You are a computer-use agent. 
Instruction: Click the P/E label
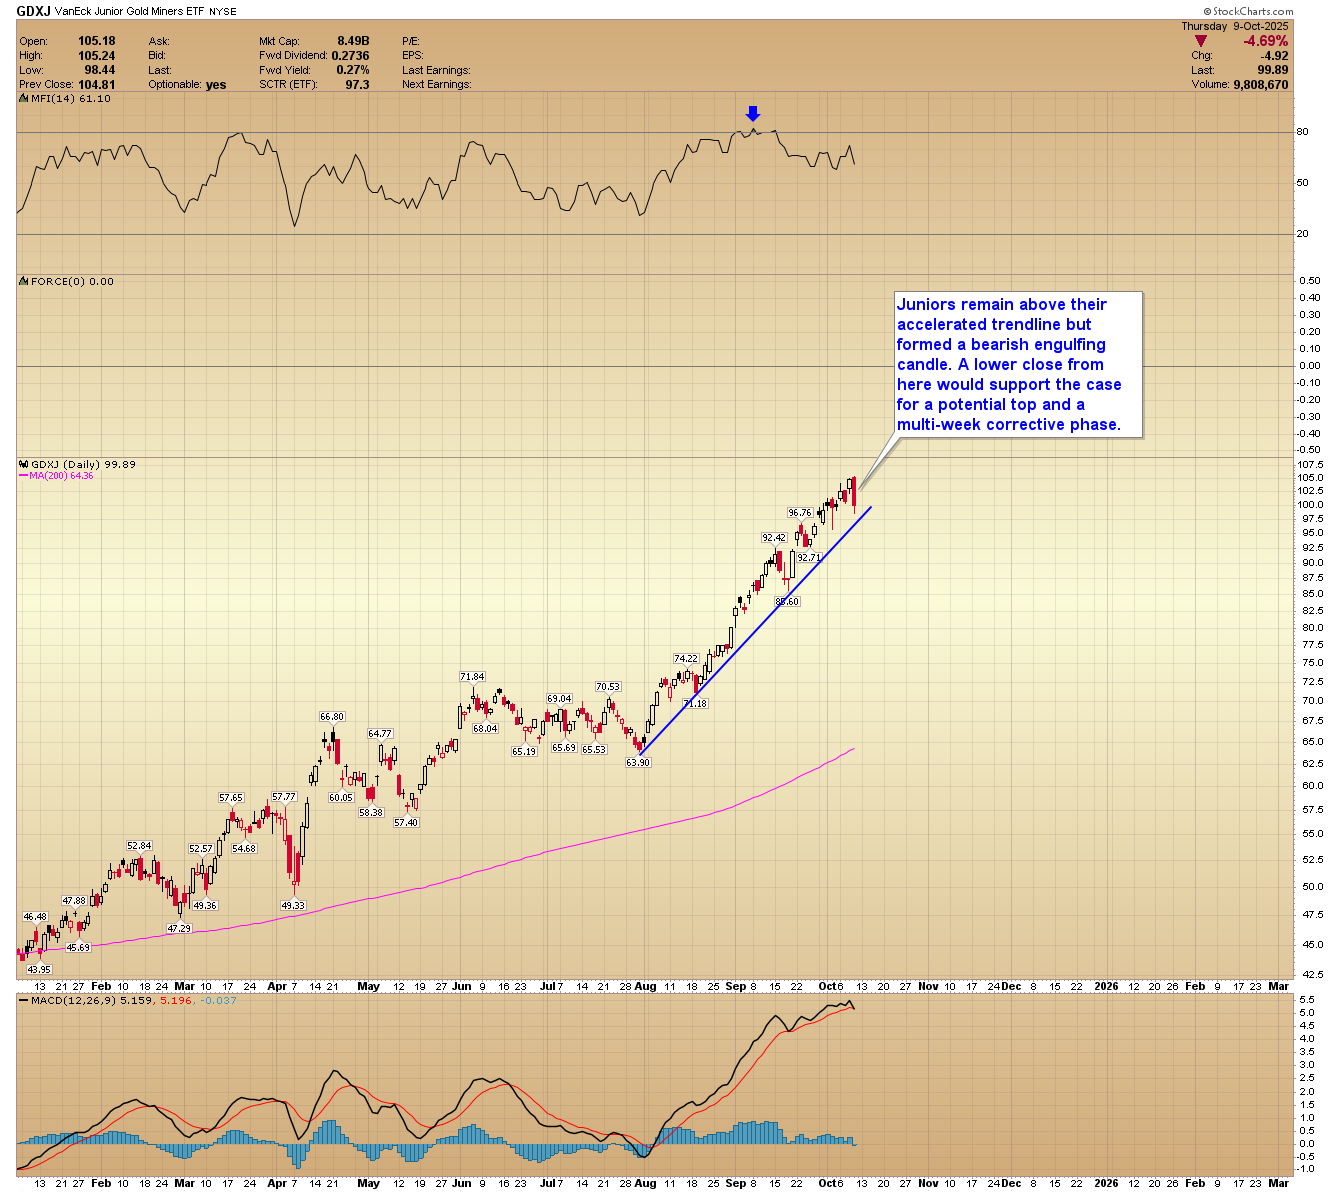(x=411, y=41)
